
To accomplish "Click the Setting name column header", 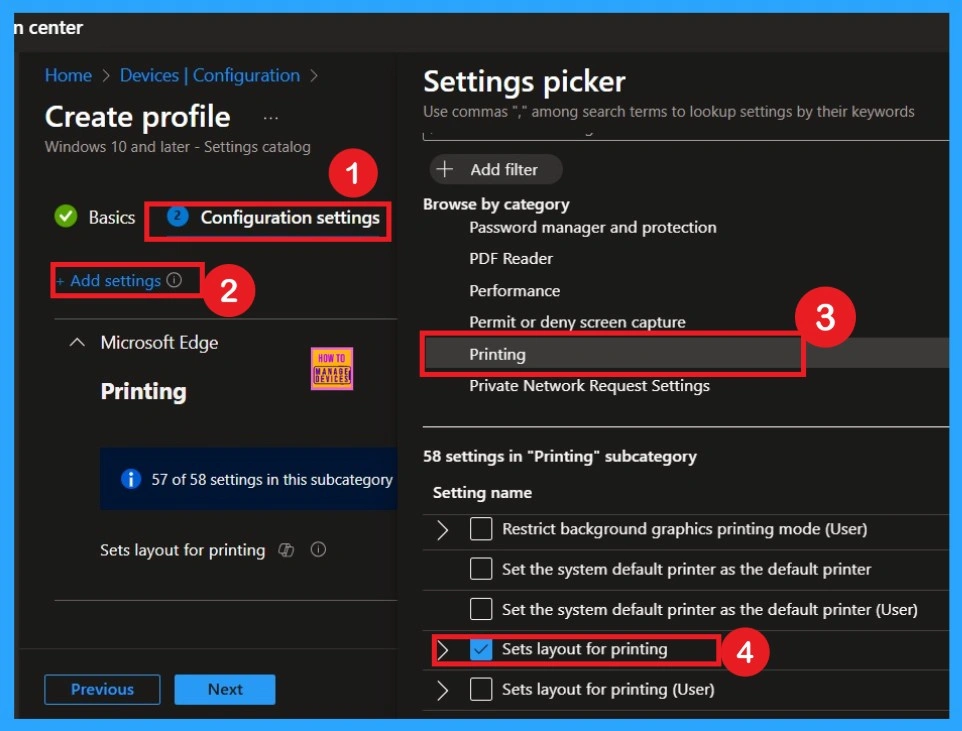I will (x=482, y=492).
